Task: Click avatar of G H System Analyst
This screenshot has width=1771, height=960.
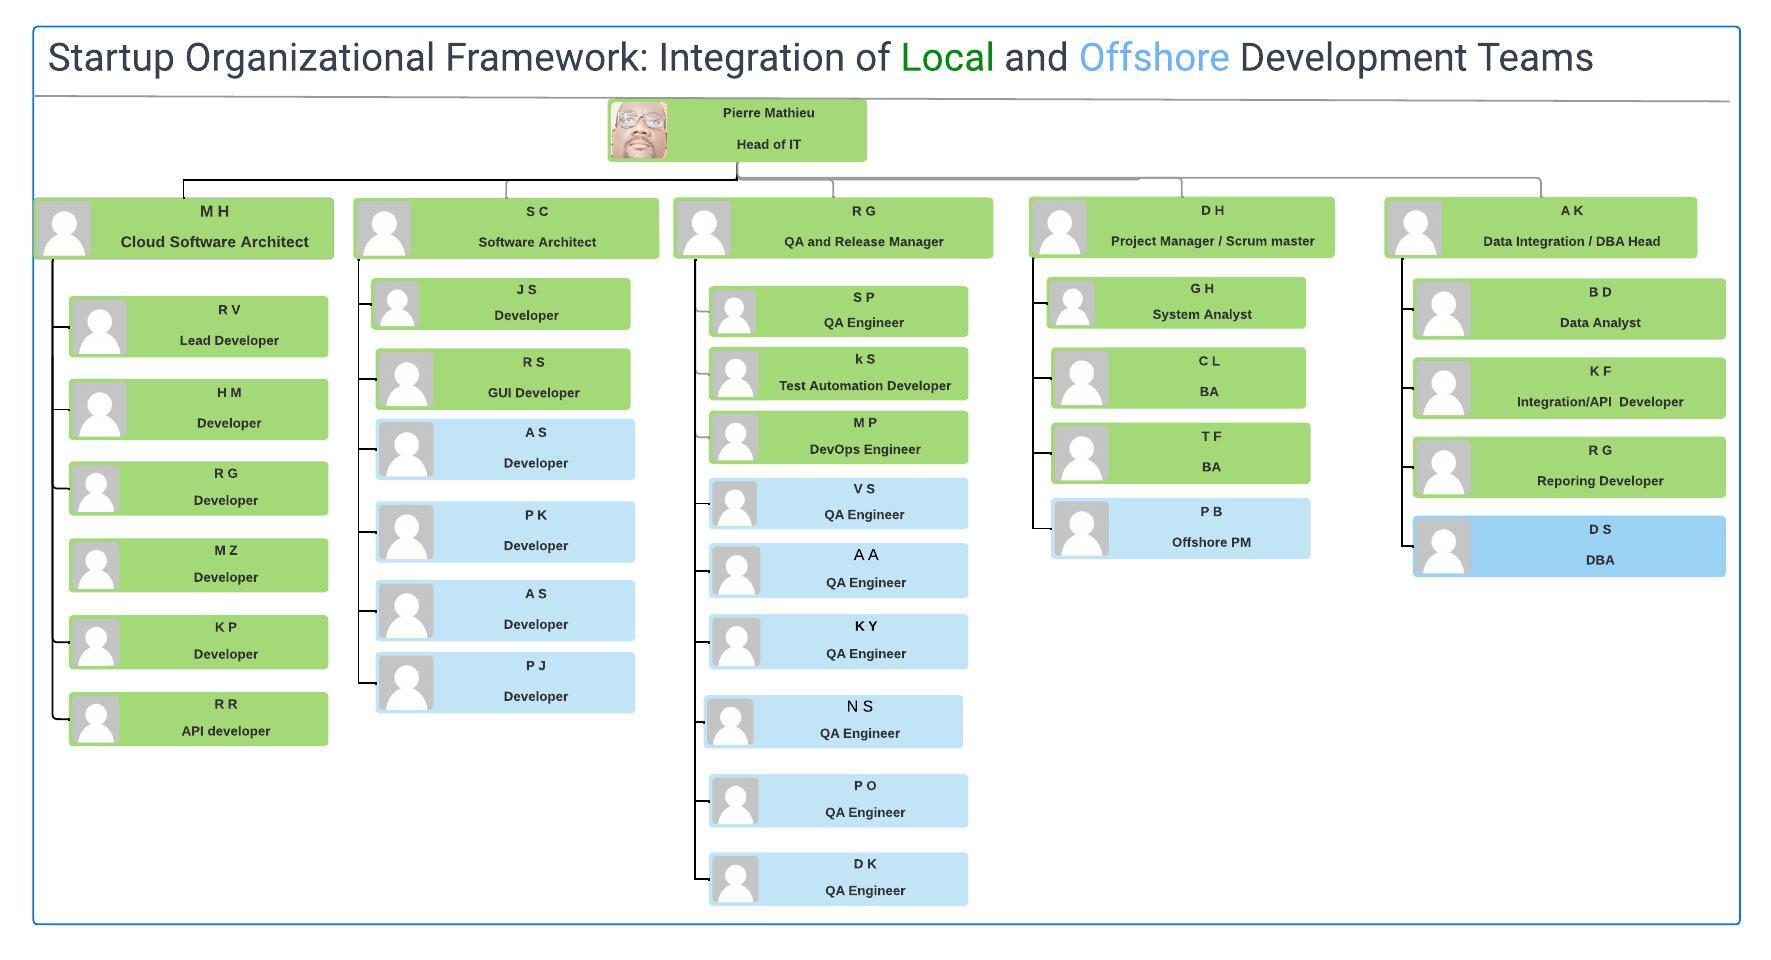Action: (1072, 303)
